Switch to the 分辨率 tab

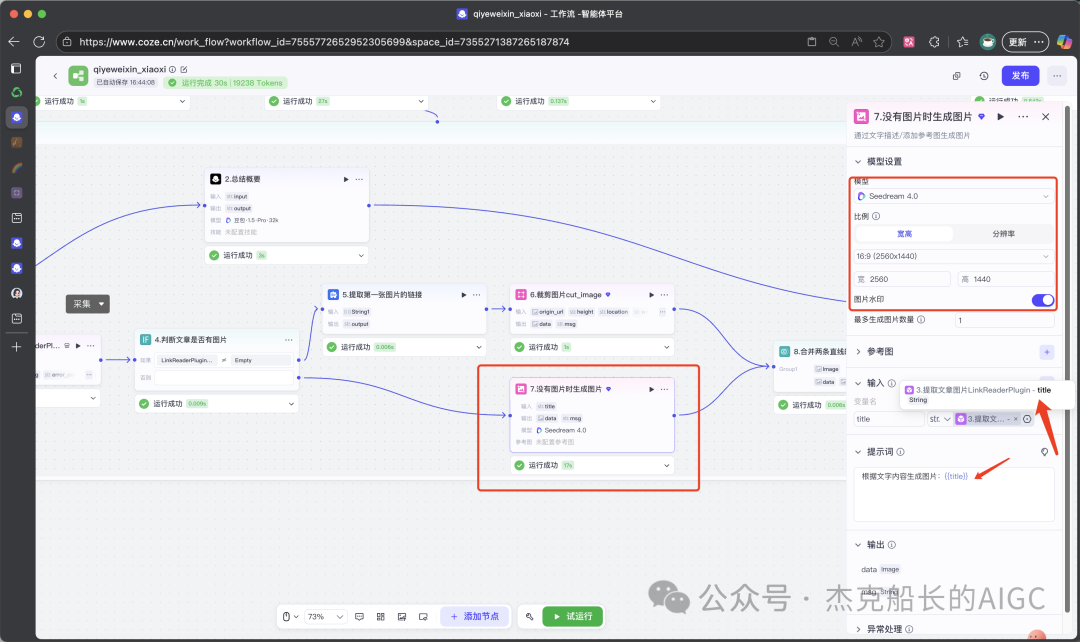[x=1004, y=234]
